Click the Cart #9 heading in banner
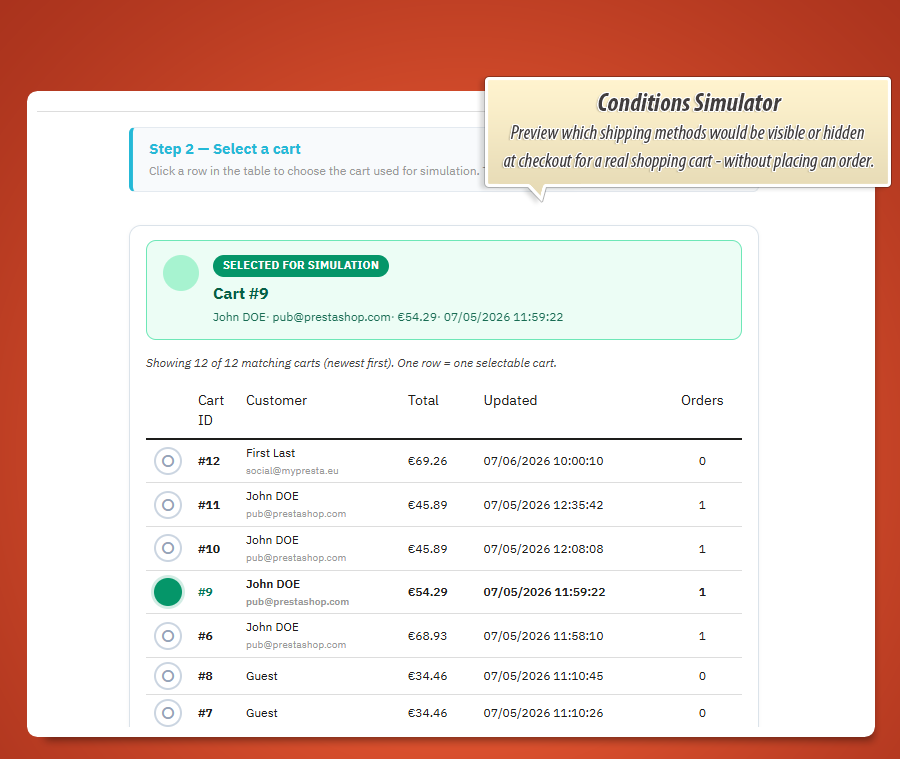This screenshot has width=900, height=759. click(x=240, y=293)
